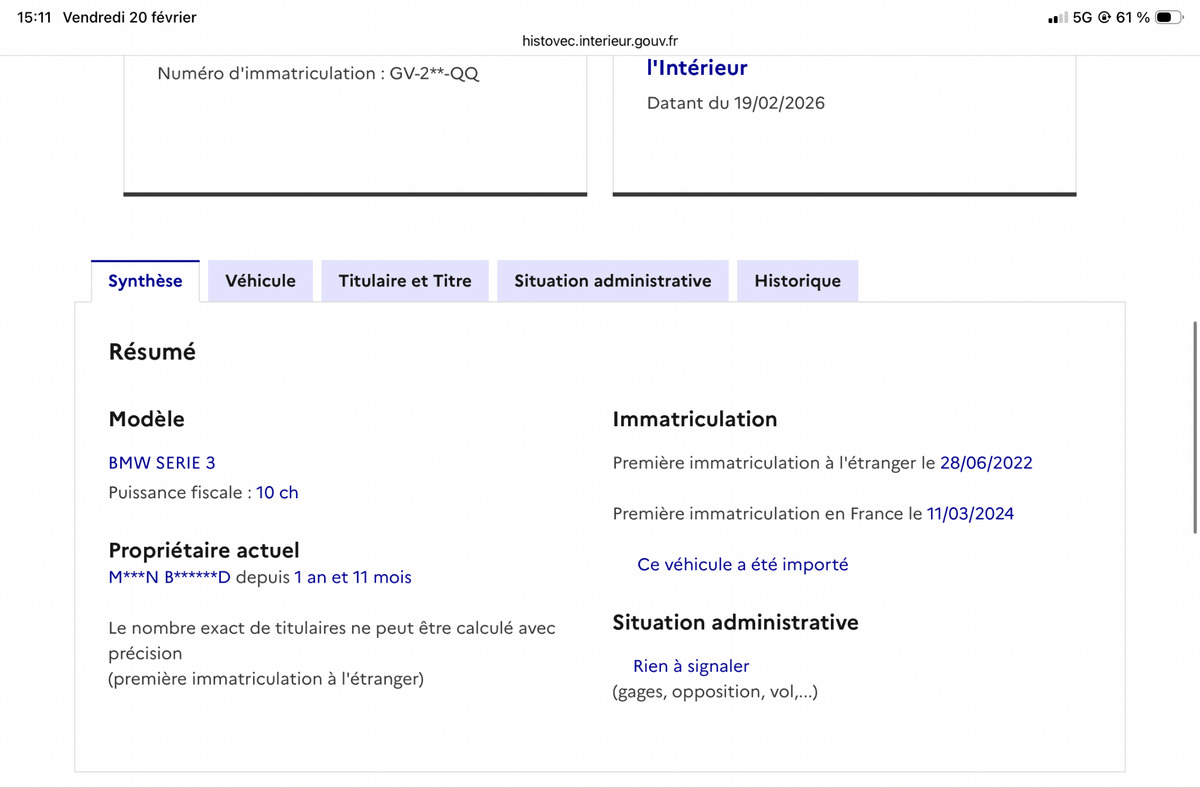Viewport: 1200px width, 788px height.
Task: Click the "Rien à signaler" status text
Action: coord(691,666)
